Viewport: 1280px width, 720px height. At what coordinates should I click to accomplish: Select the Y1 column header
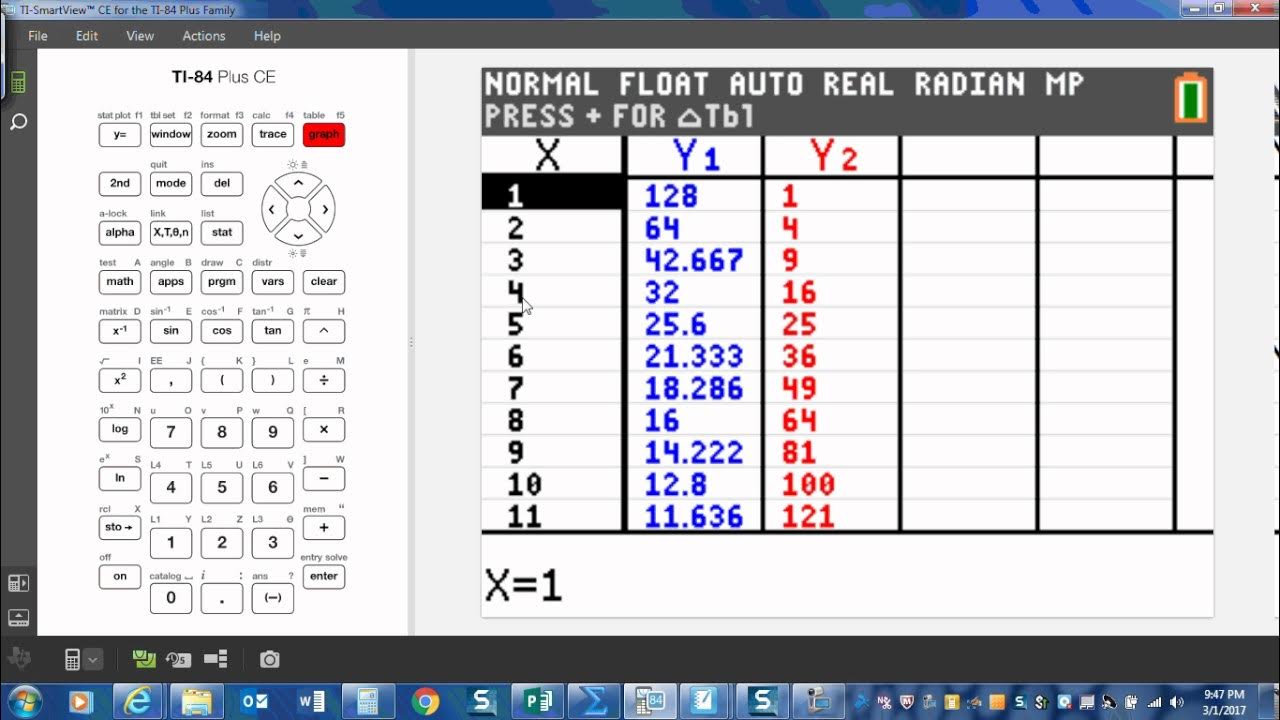point(695,156)
